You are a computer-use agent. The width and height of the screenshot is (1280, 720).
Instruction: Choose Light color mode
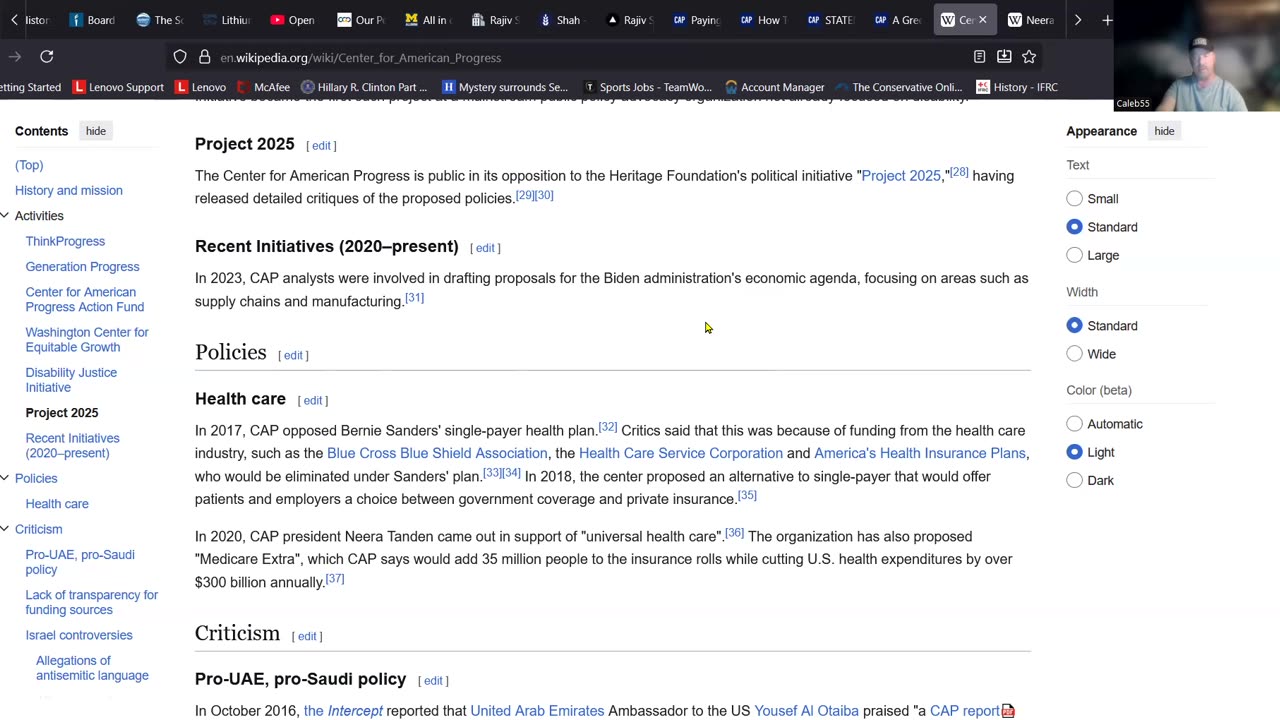coord(1074,452)
